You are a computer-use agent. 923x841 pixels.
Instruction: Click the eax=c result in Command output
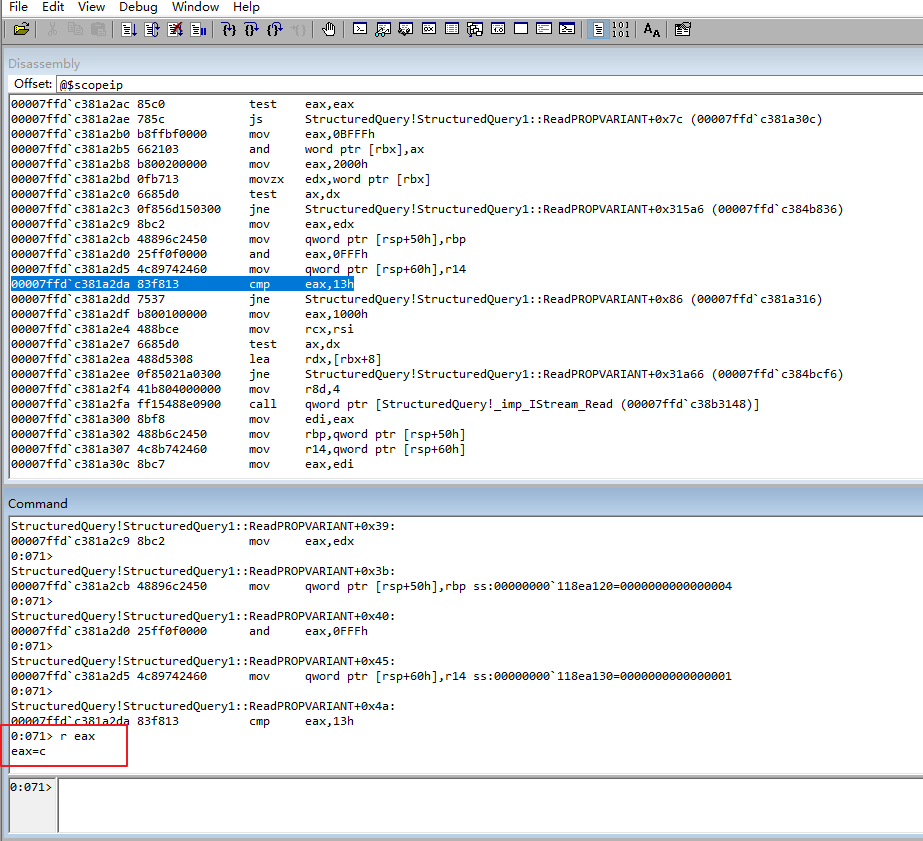coord(28,752)
